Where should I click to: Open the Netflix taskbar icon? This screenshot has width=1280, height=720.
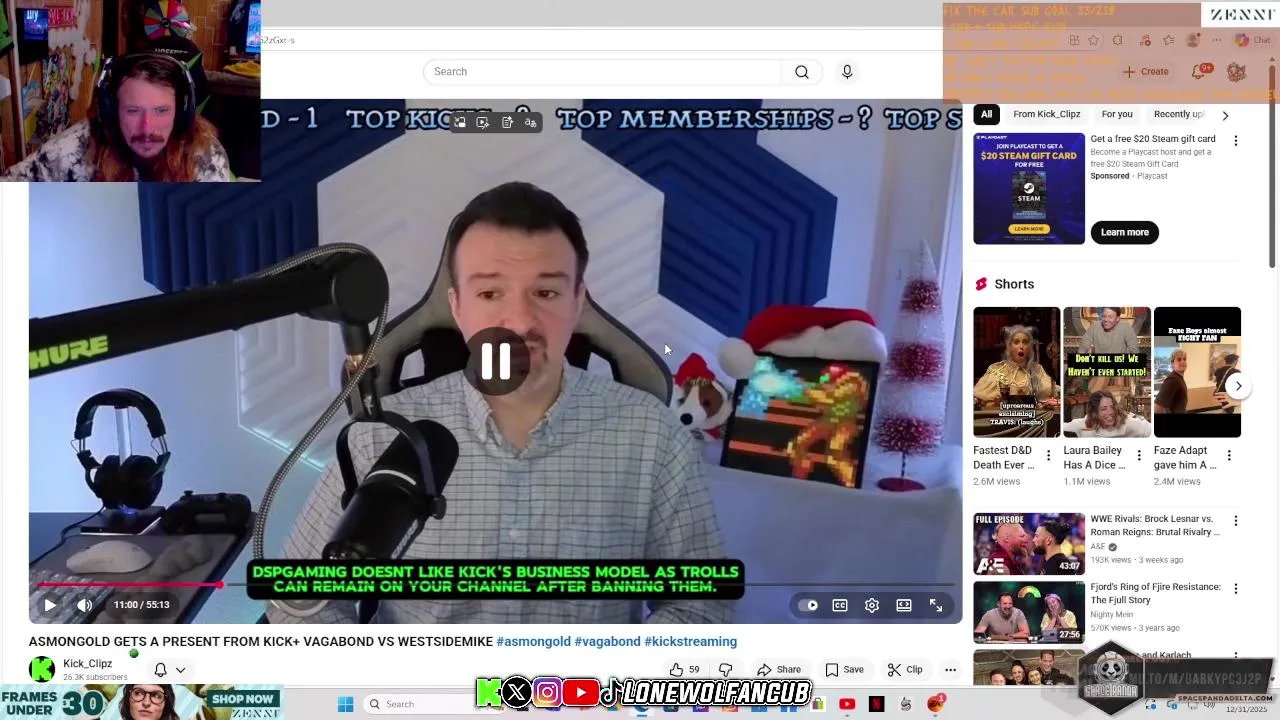click(x=876, y=704)
